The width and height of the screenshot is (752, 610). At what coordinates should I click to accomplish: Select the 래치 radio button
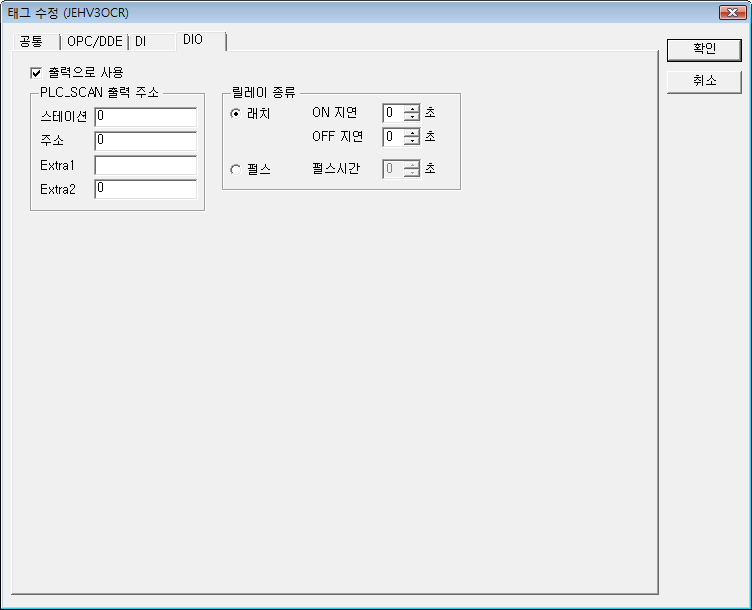235,114
